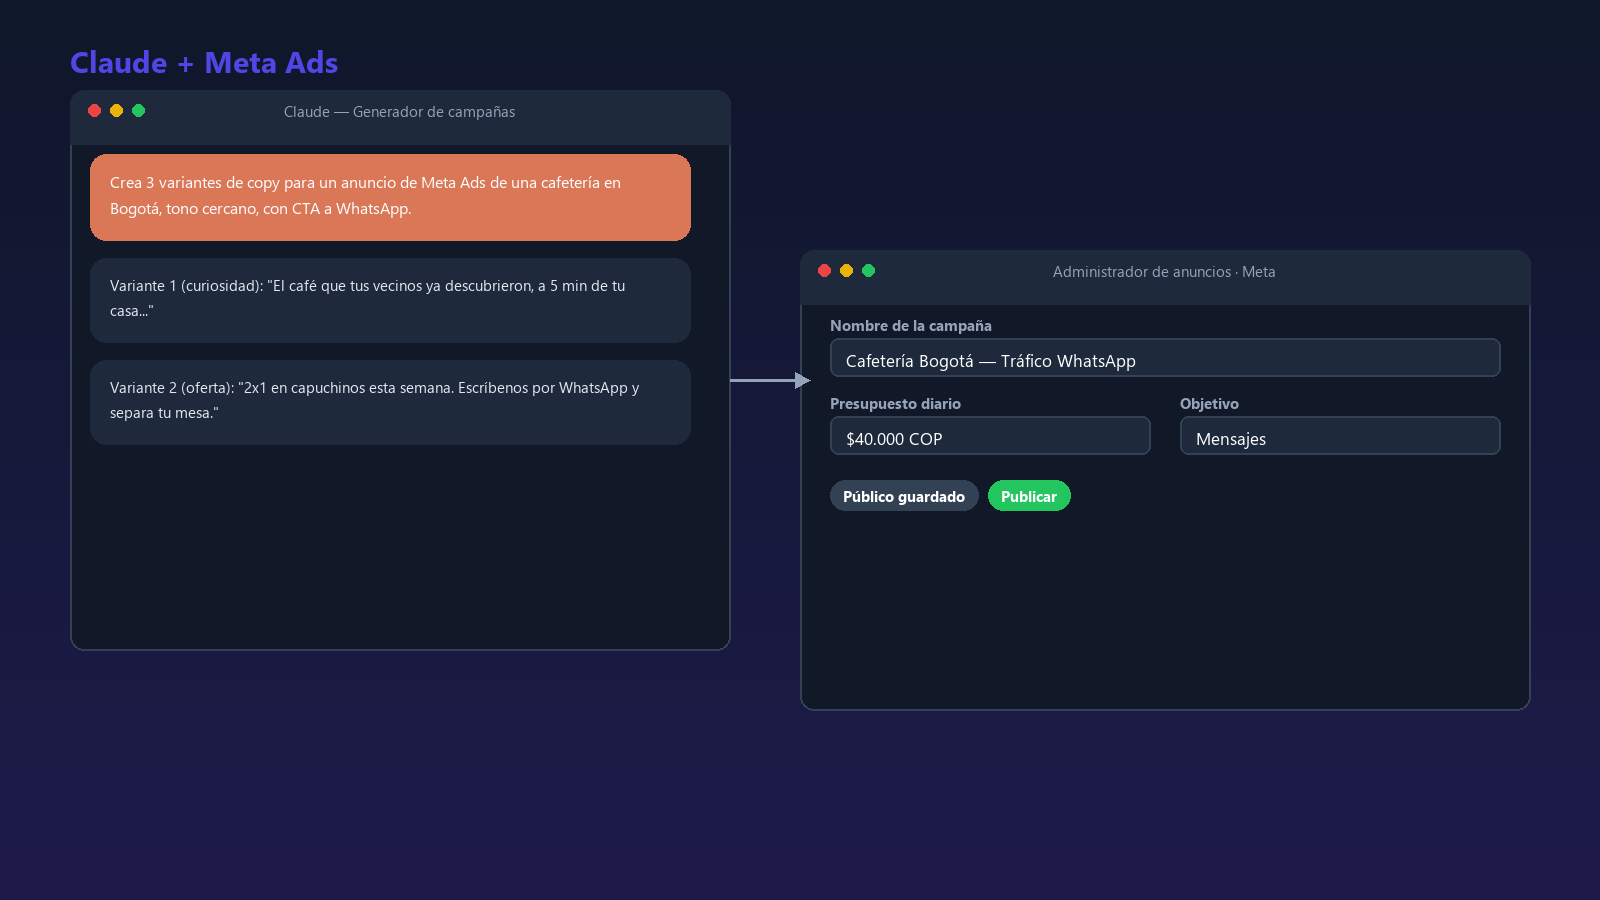Click the Presupuesto diario label
Image resolution: width=1600 pixels, height=900 pixels.
pos(895,404)
